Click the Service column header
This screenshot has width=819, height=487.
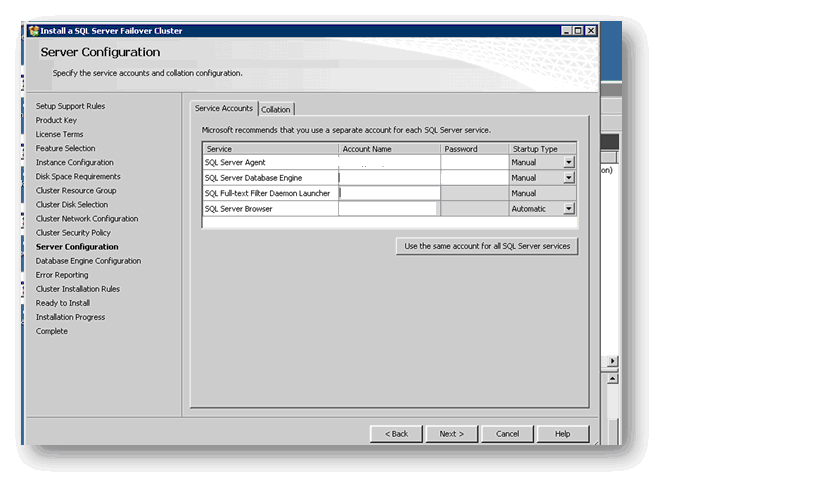pyautogui.click(x=271, y=149)
